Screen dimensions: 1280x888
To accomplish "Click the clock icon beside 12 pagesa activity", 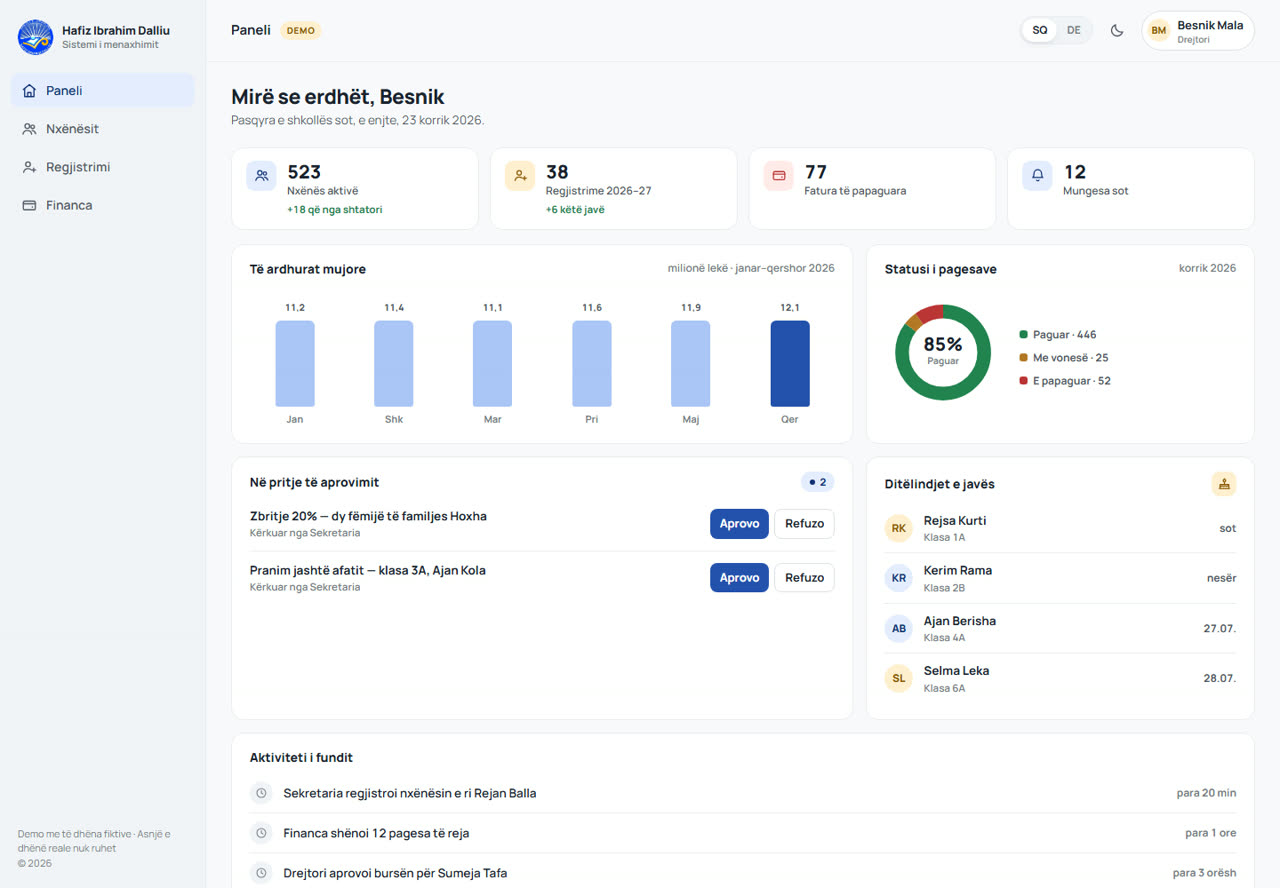I will (x=261, y=833).
